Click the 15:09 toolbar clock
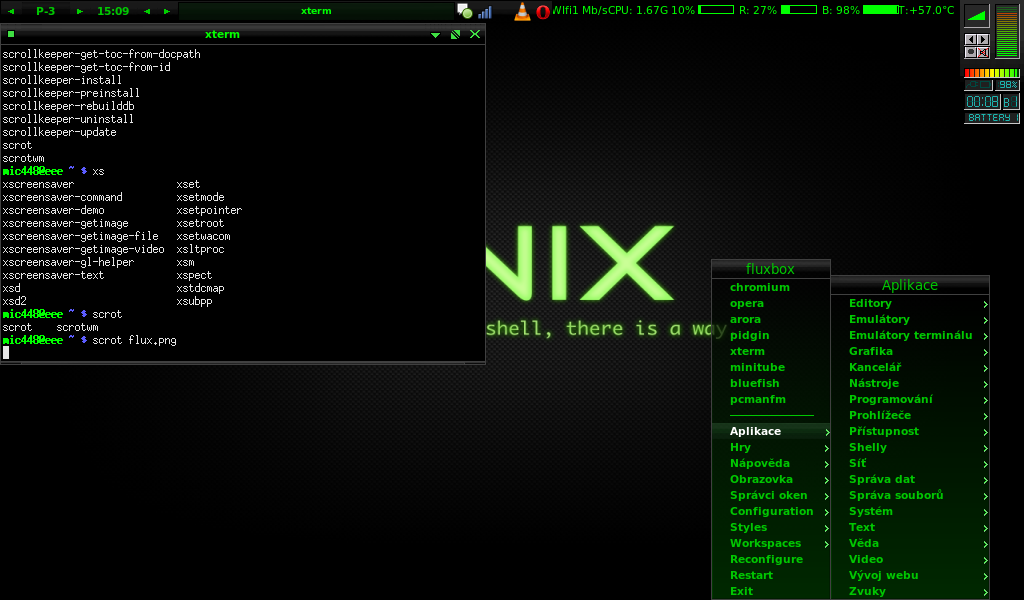Screen dimensions: 1024x600 point(113,11)
